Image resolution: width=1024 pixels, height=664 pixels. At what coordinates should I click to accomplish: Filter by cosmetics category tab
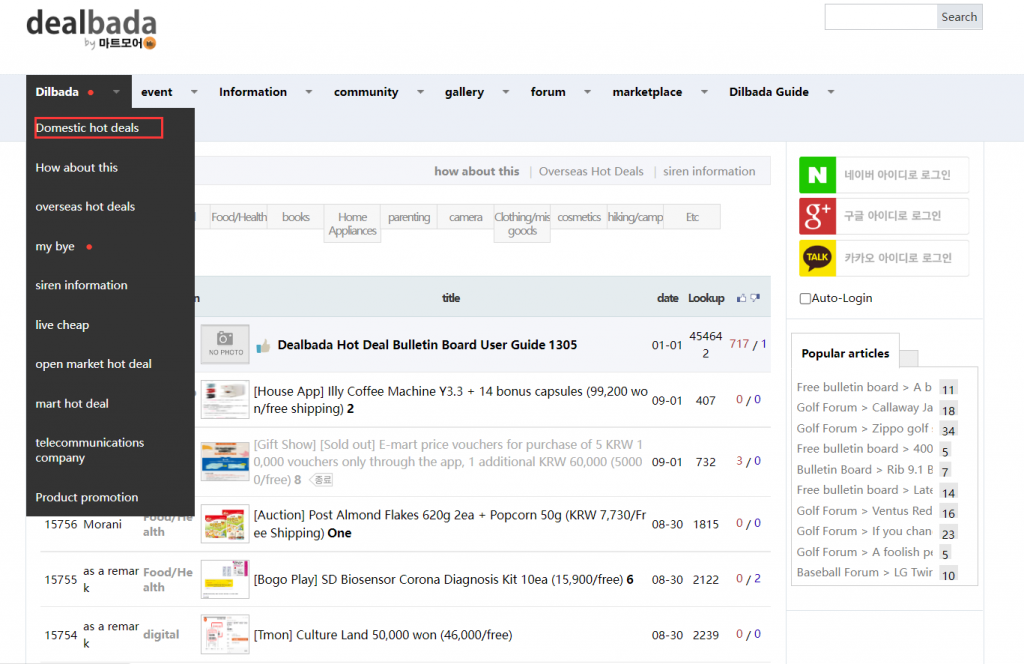(x=579, y=217)
